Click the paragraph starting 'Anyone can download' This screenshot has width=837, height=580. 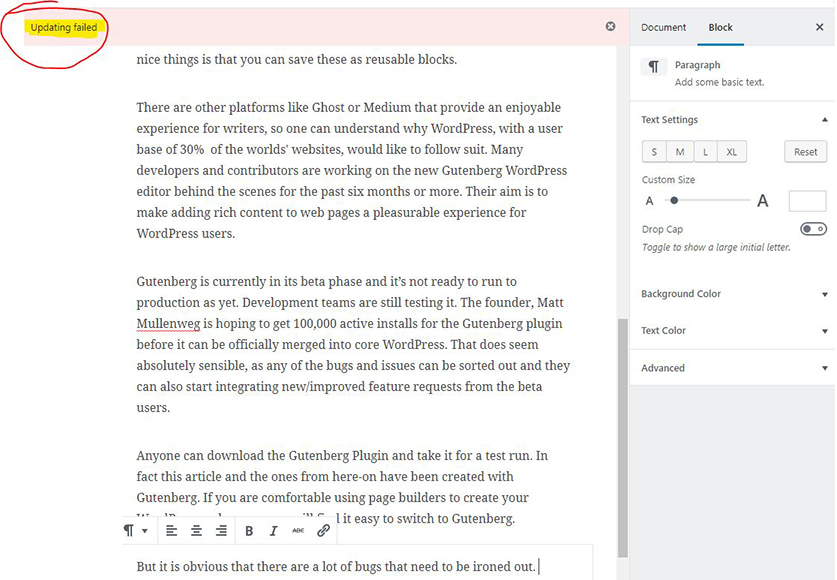(342, 487)
